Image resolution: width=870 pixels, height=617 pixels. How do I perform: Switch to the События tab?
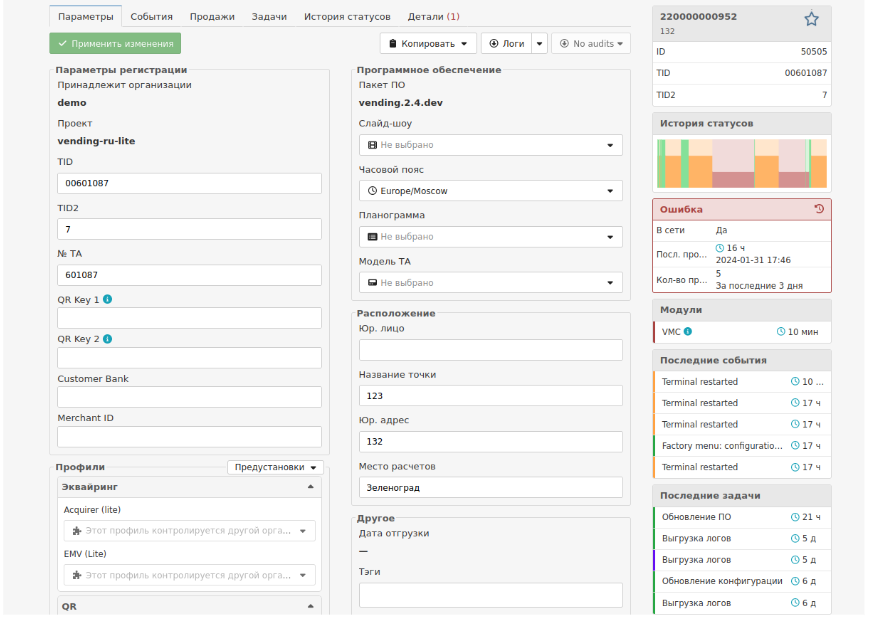pos(151,17)
